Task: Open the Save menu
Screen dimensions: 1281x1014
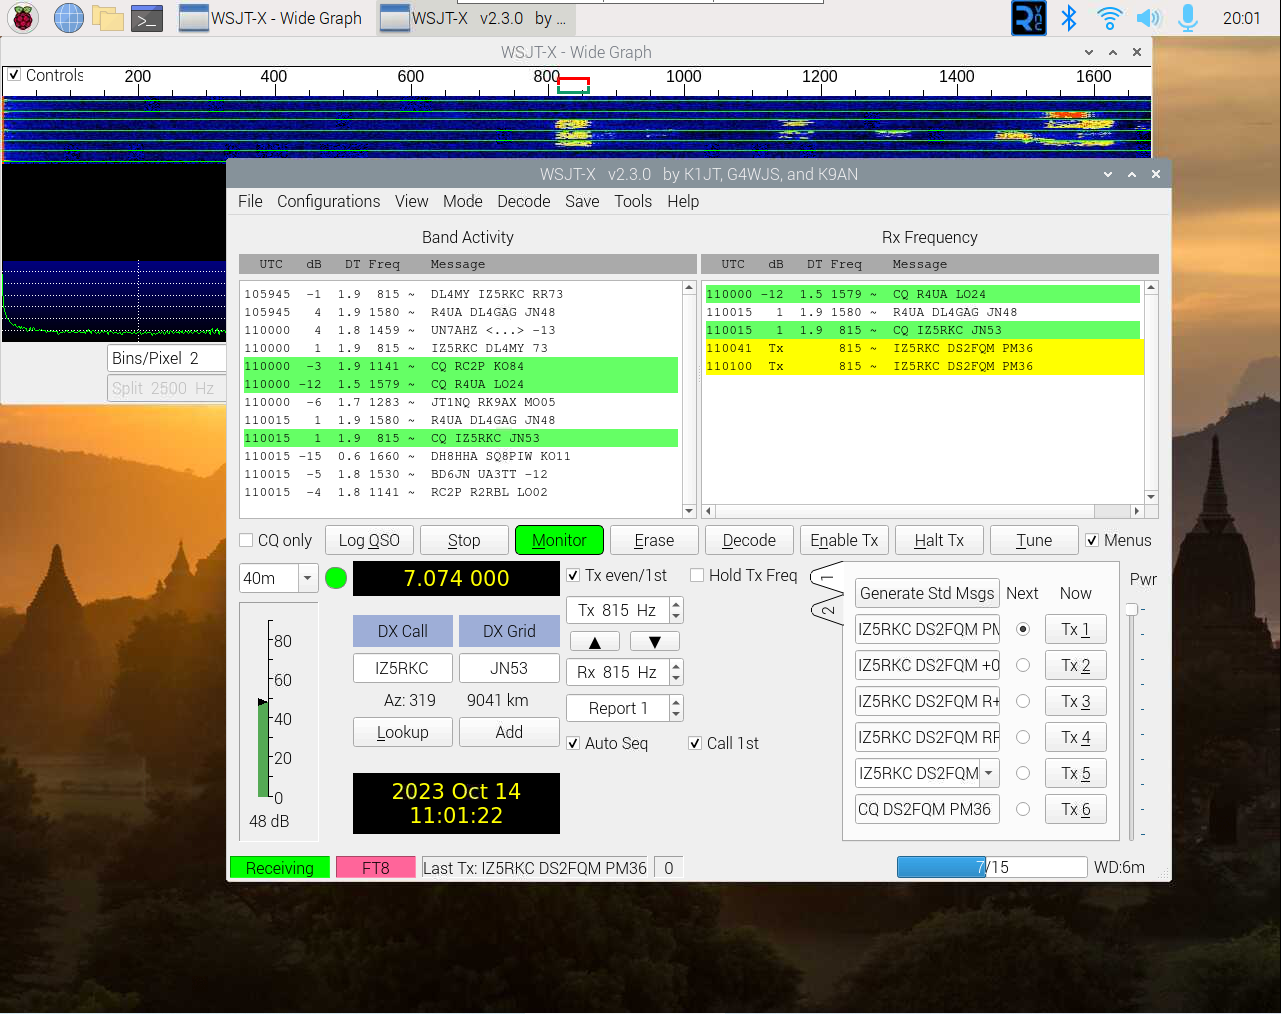Action: (x=582, y=201)
